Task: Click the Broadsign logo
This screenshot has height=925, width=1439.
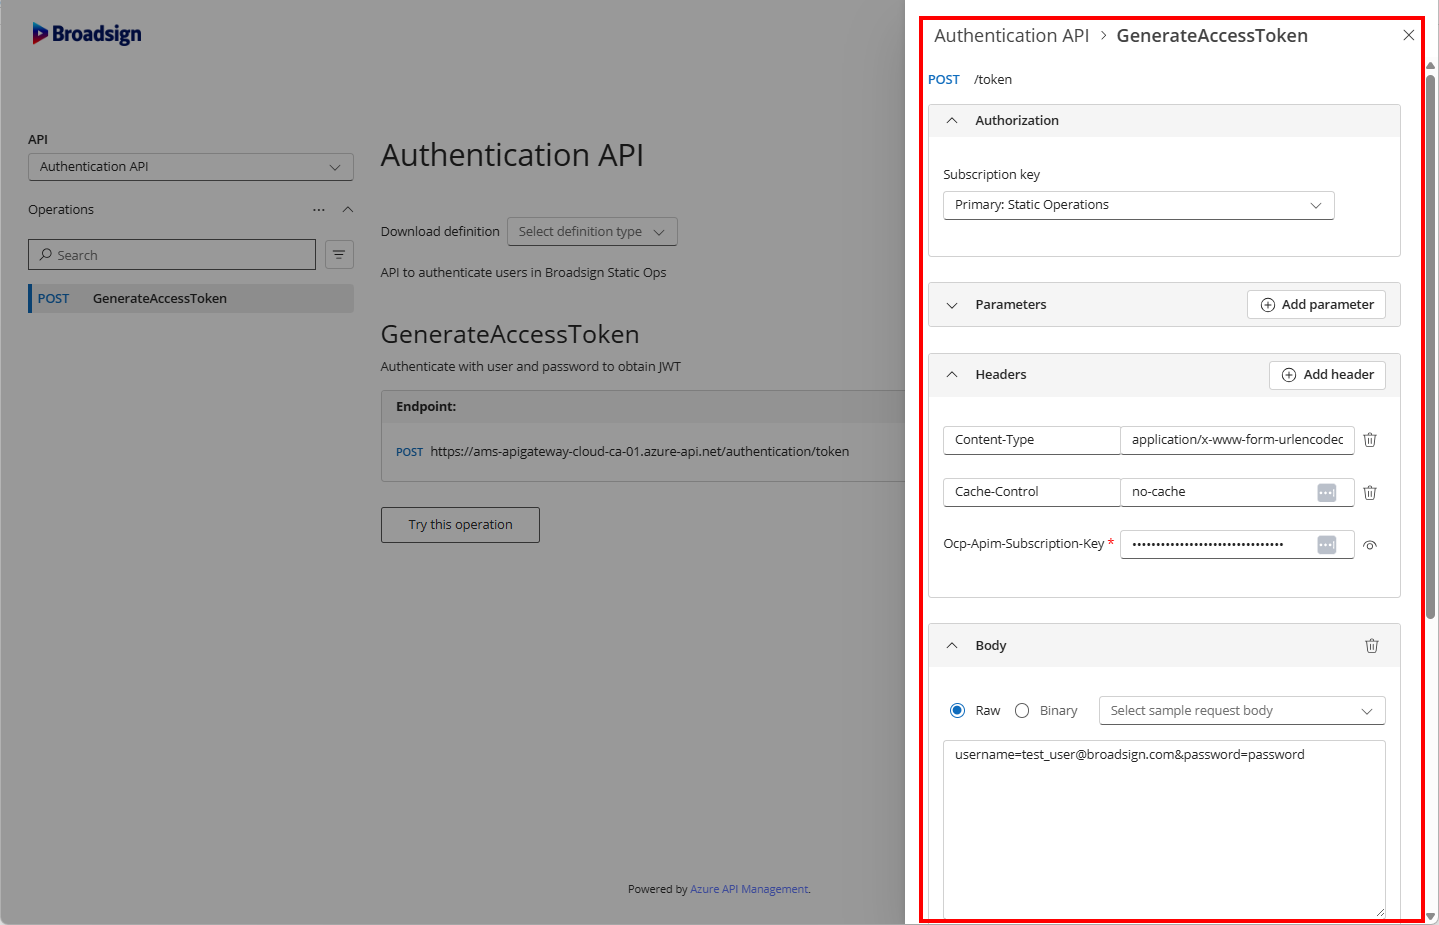Action: click(x=87, y=34)
